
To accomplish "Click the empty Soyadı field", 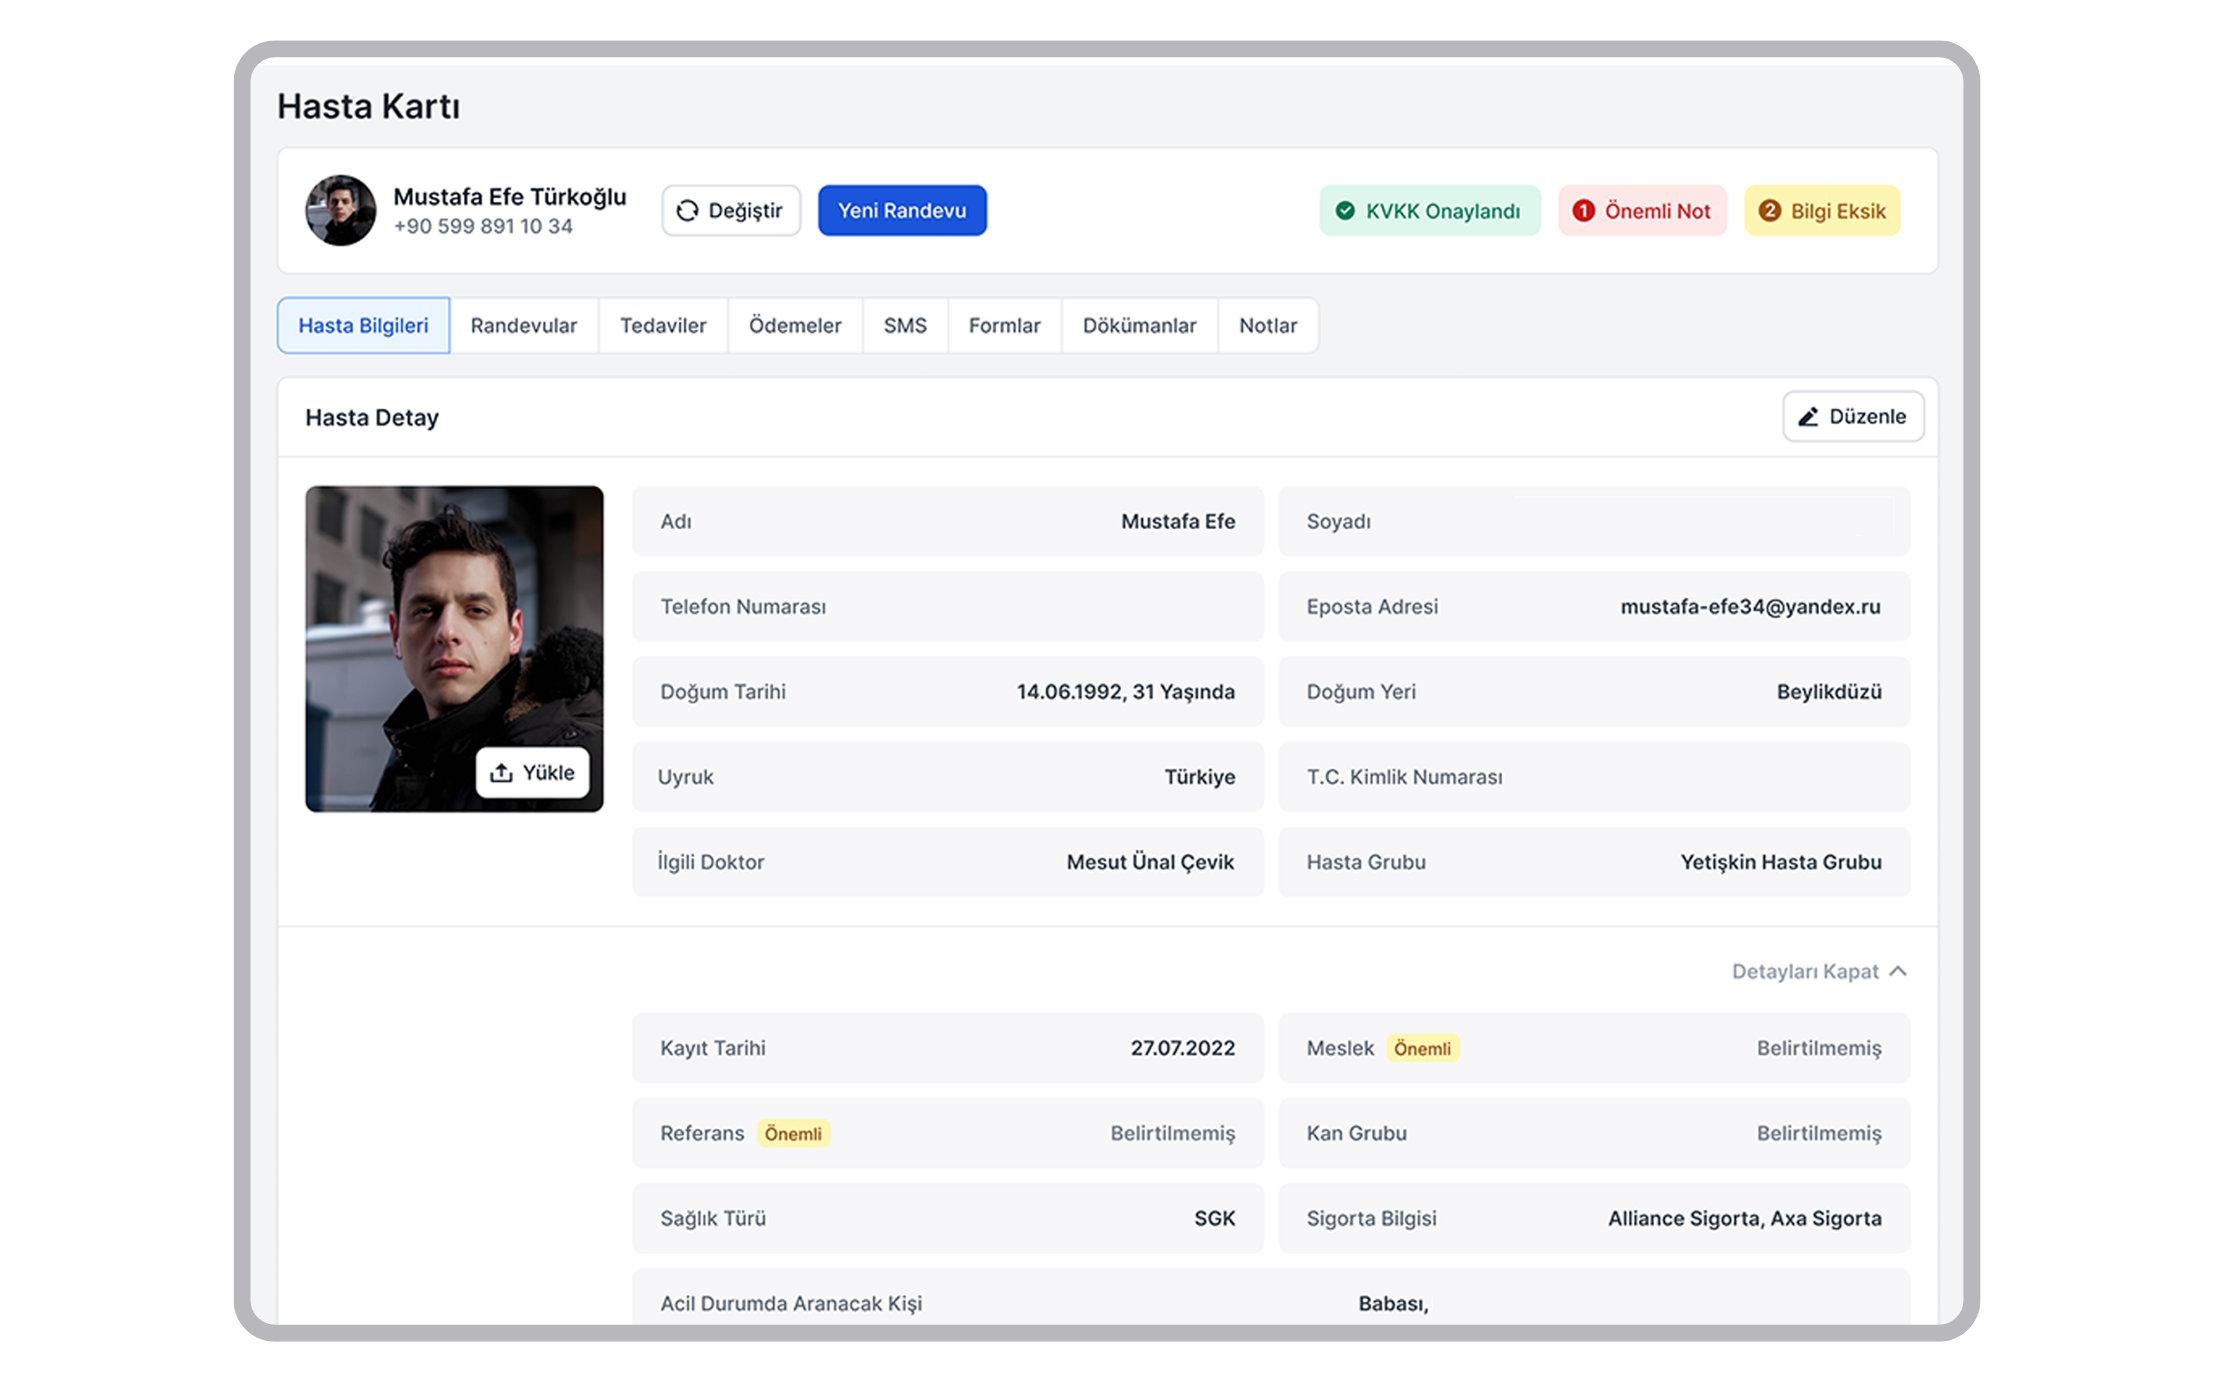I will (1594, 521).
